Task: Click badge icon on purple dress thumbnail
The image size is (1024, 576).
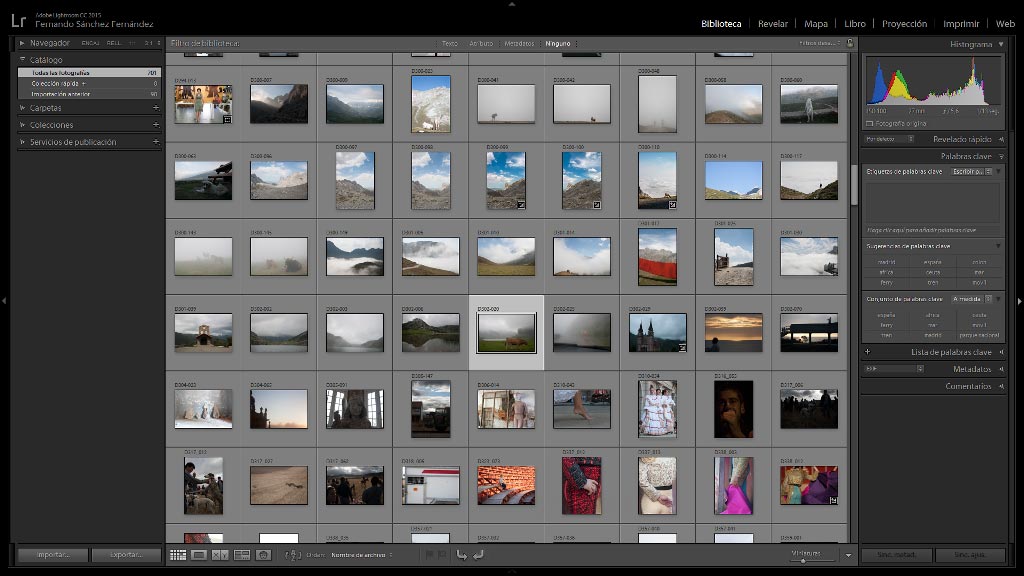Action: point(834,500)
